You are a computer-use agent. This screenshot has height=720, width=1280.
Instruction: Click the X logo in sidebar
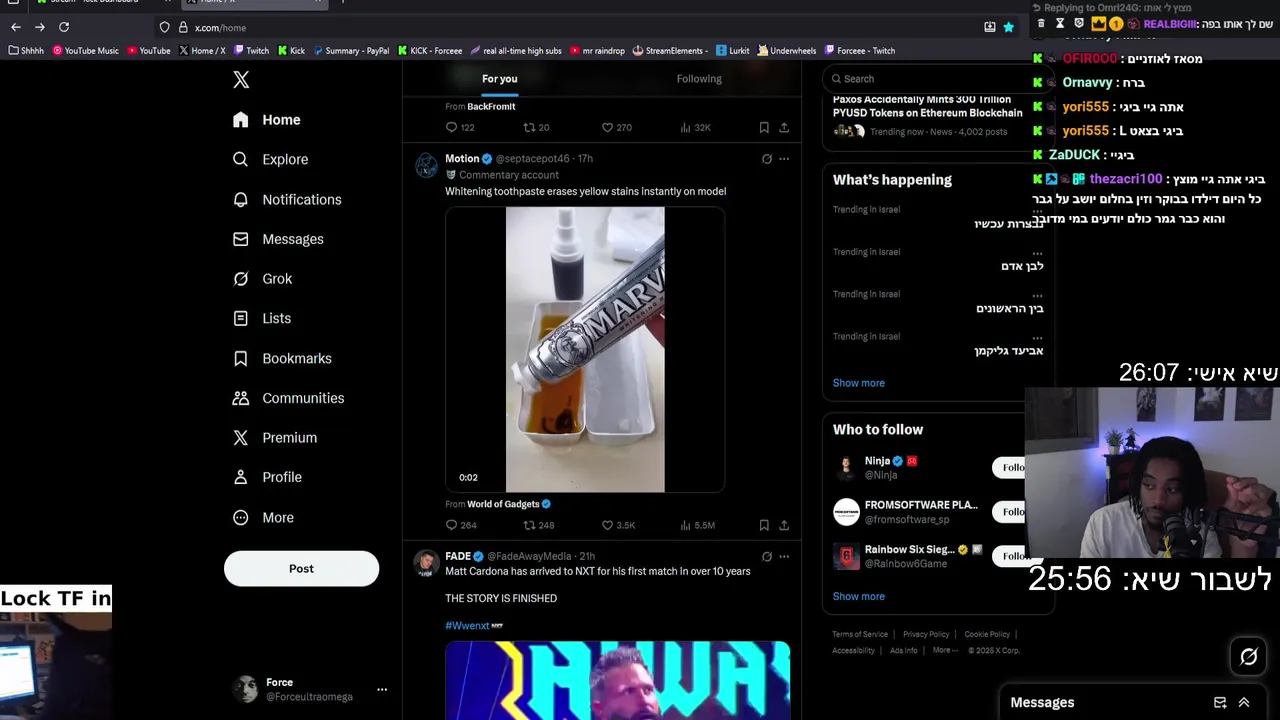click(241, 80)
